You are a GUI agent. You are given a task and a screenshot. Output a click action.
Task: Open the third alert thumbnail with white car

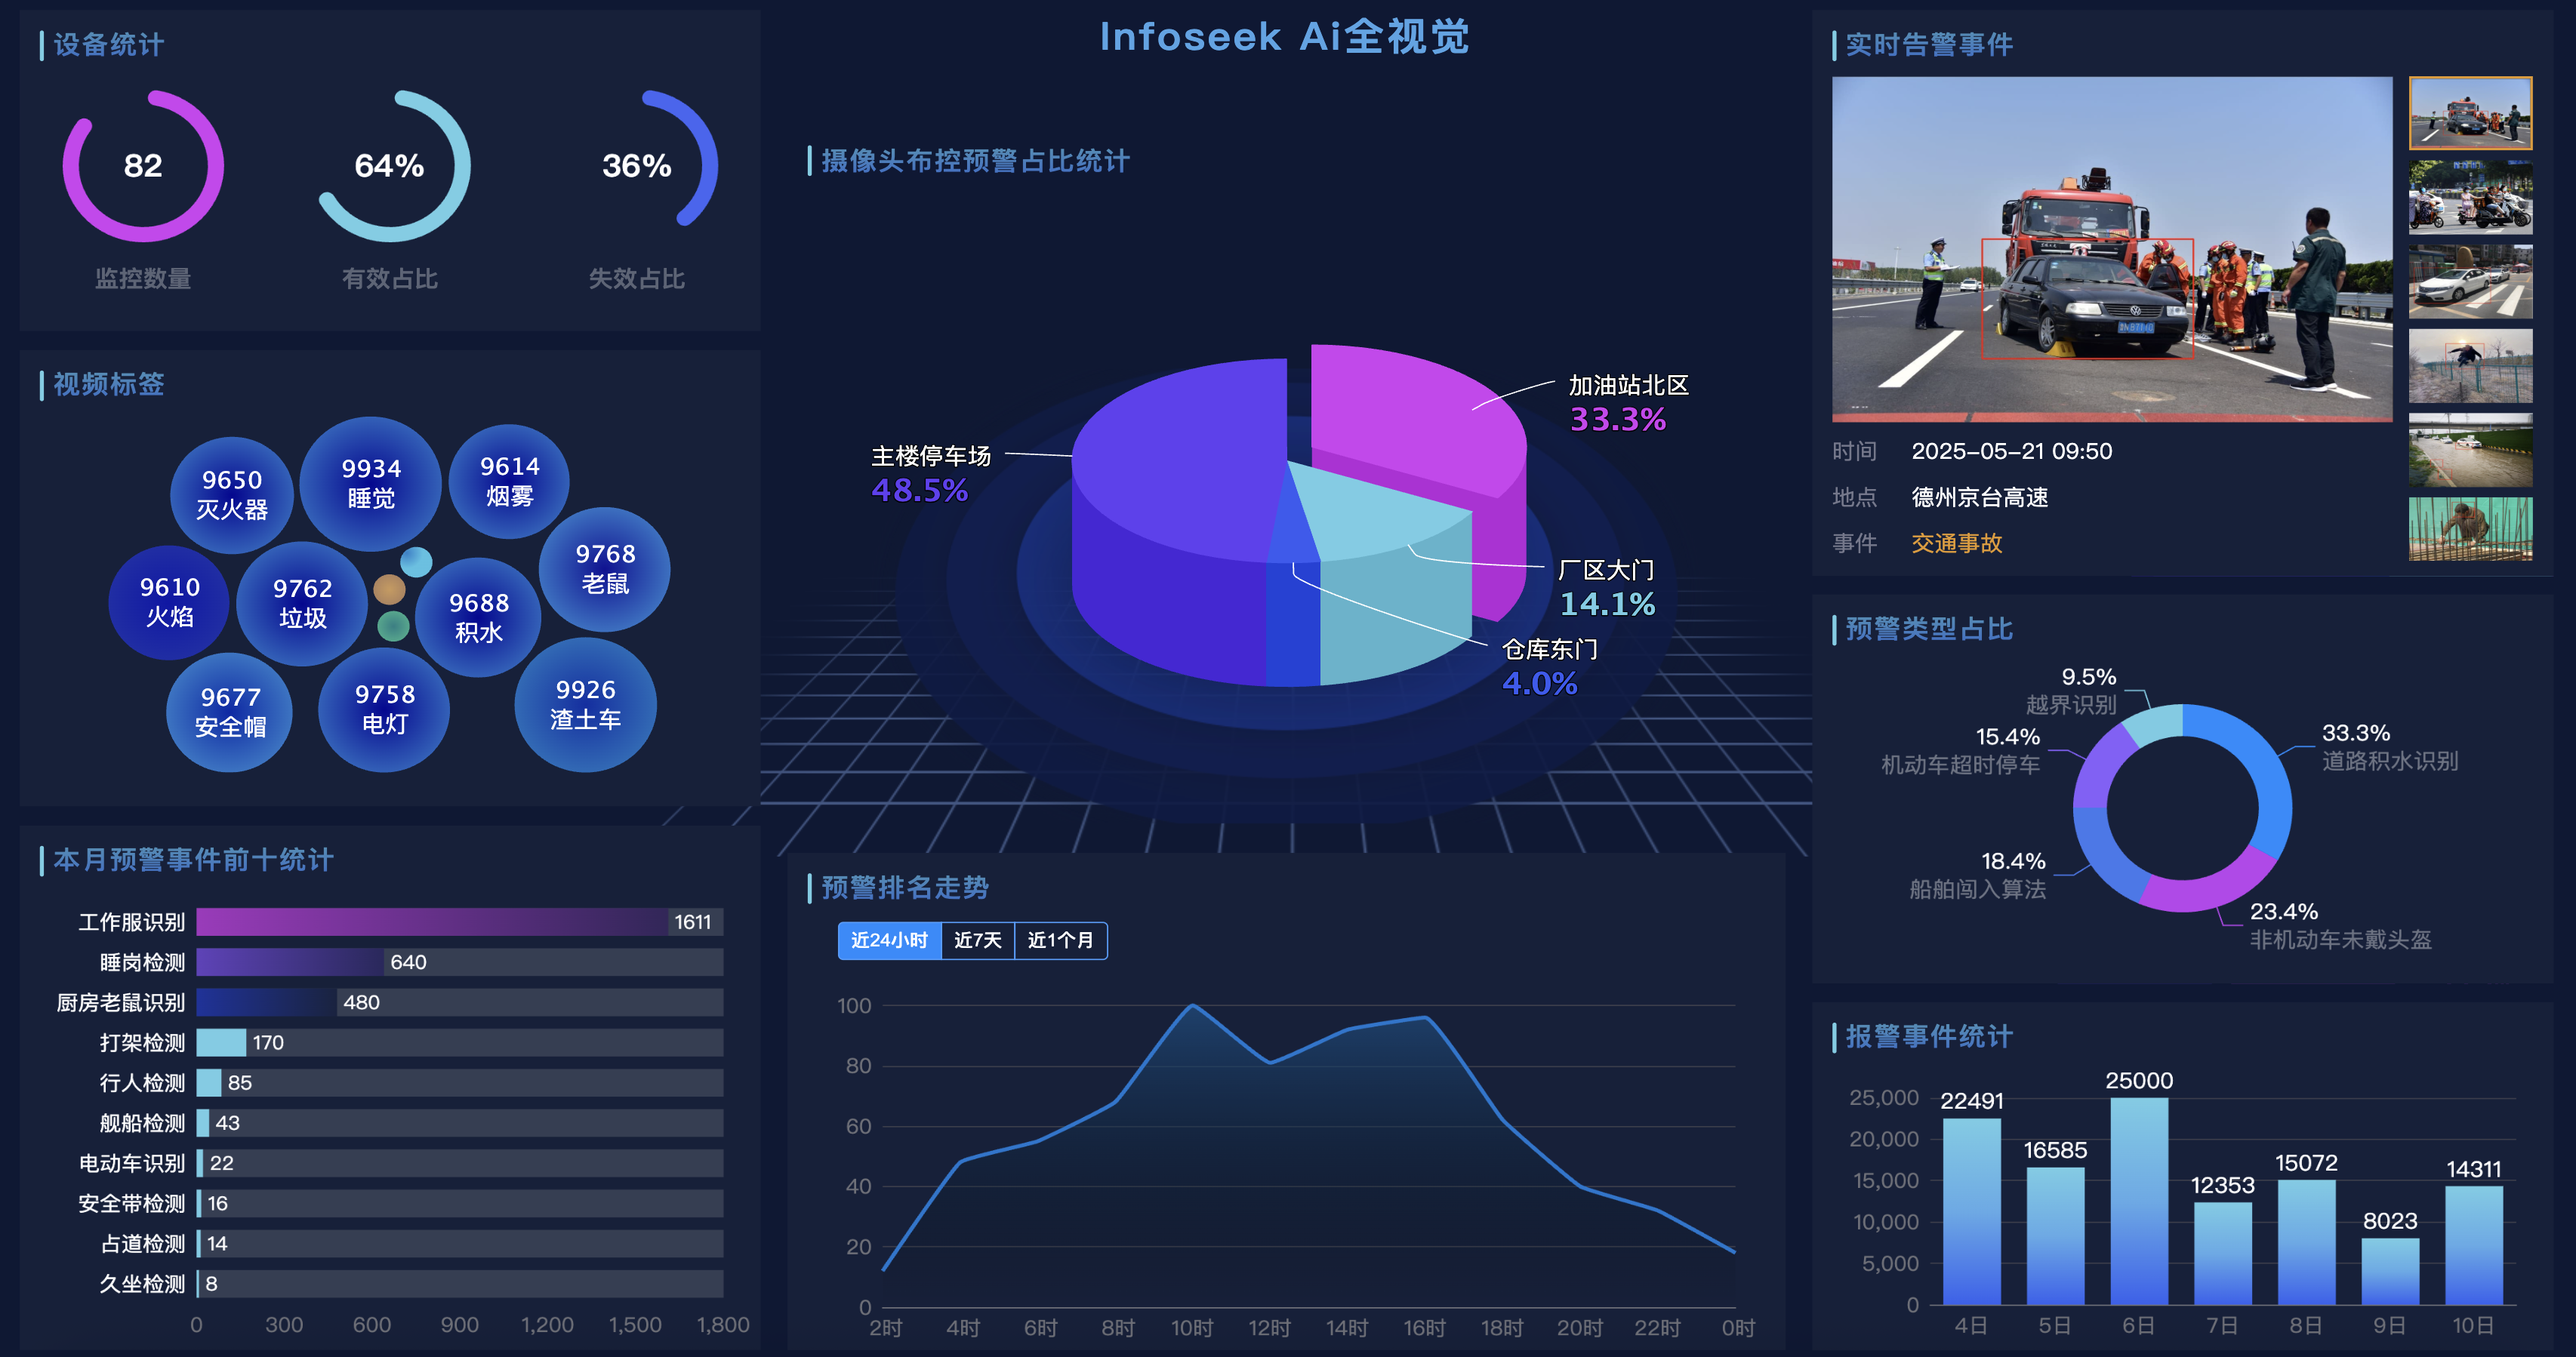tap(2470, 281)
